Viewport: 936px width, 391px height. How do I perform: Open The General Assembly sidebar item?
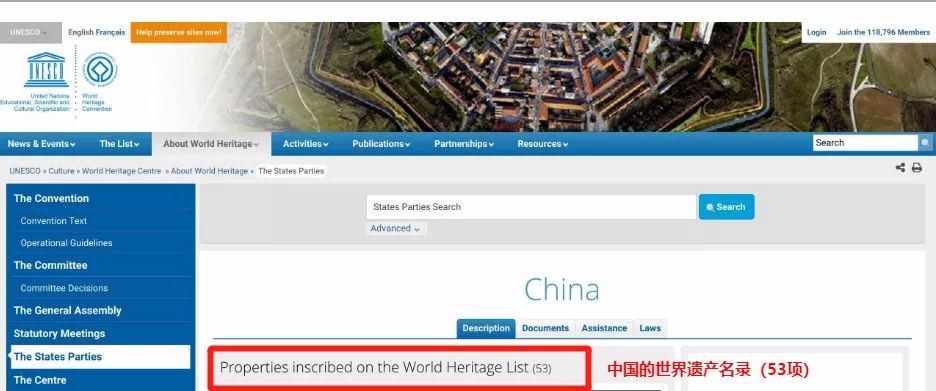(x=67, y=310)
